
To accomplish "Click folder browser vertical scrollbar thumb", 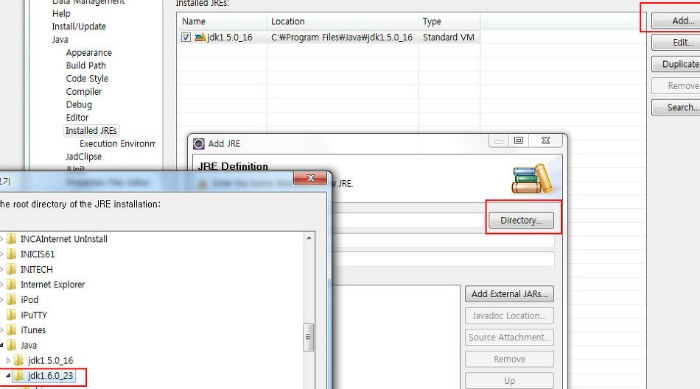I will [308, 337].
